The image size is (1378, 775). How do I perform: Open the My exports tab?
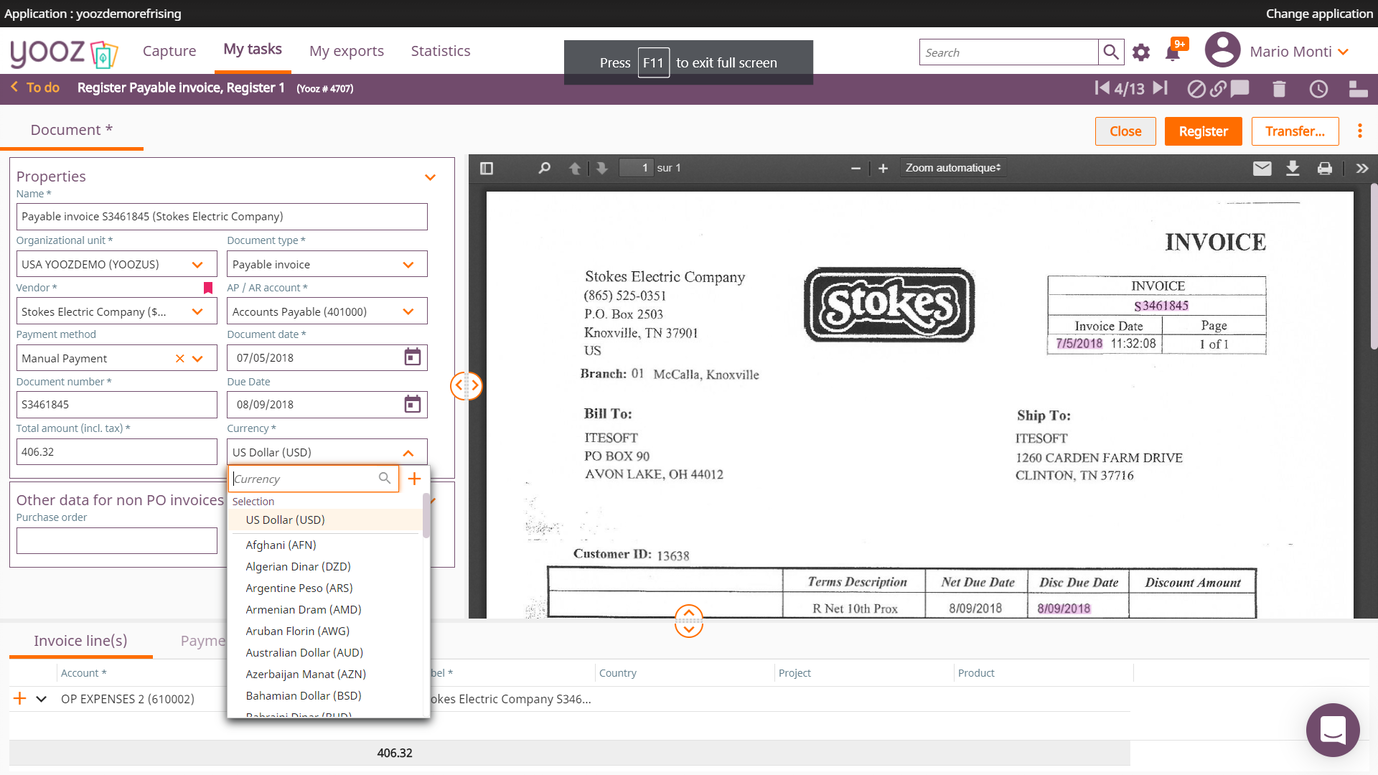pos(346,51)
